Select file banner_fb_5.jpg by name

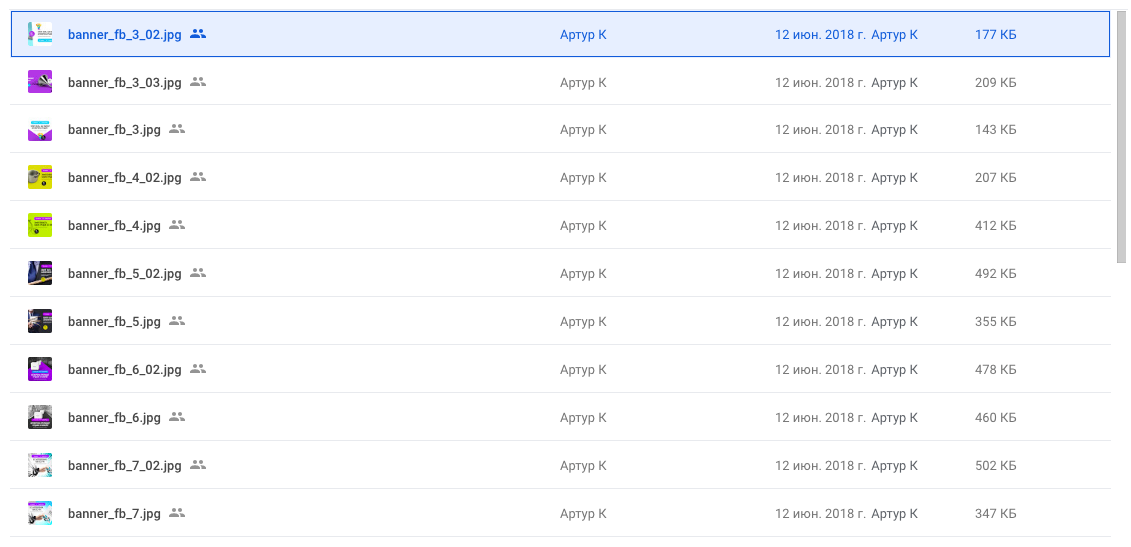pyautogui.click(x=114, y=322)
